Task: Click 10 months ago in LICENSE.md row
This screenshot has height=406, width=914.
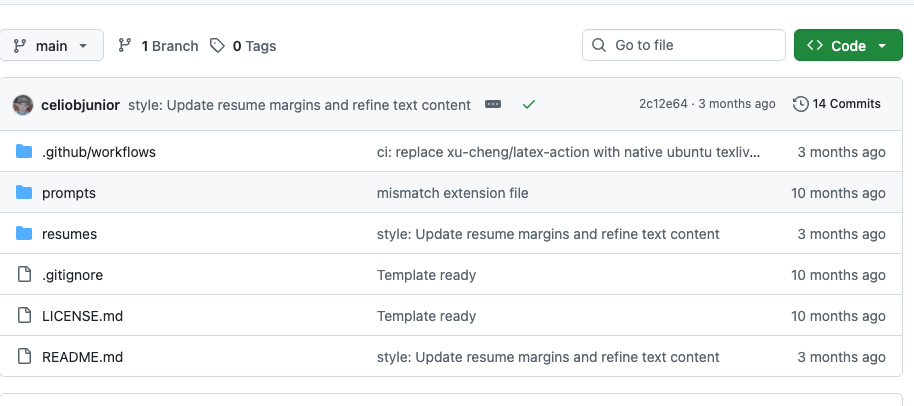Action: click(838, 316)
